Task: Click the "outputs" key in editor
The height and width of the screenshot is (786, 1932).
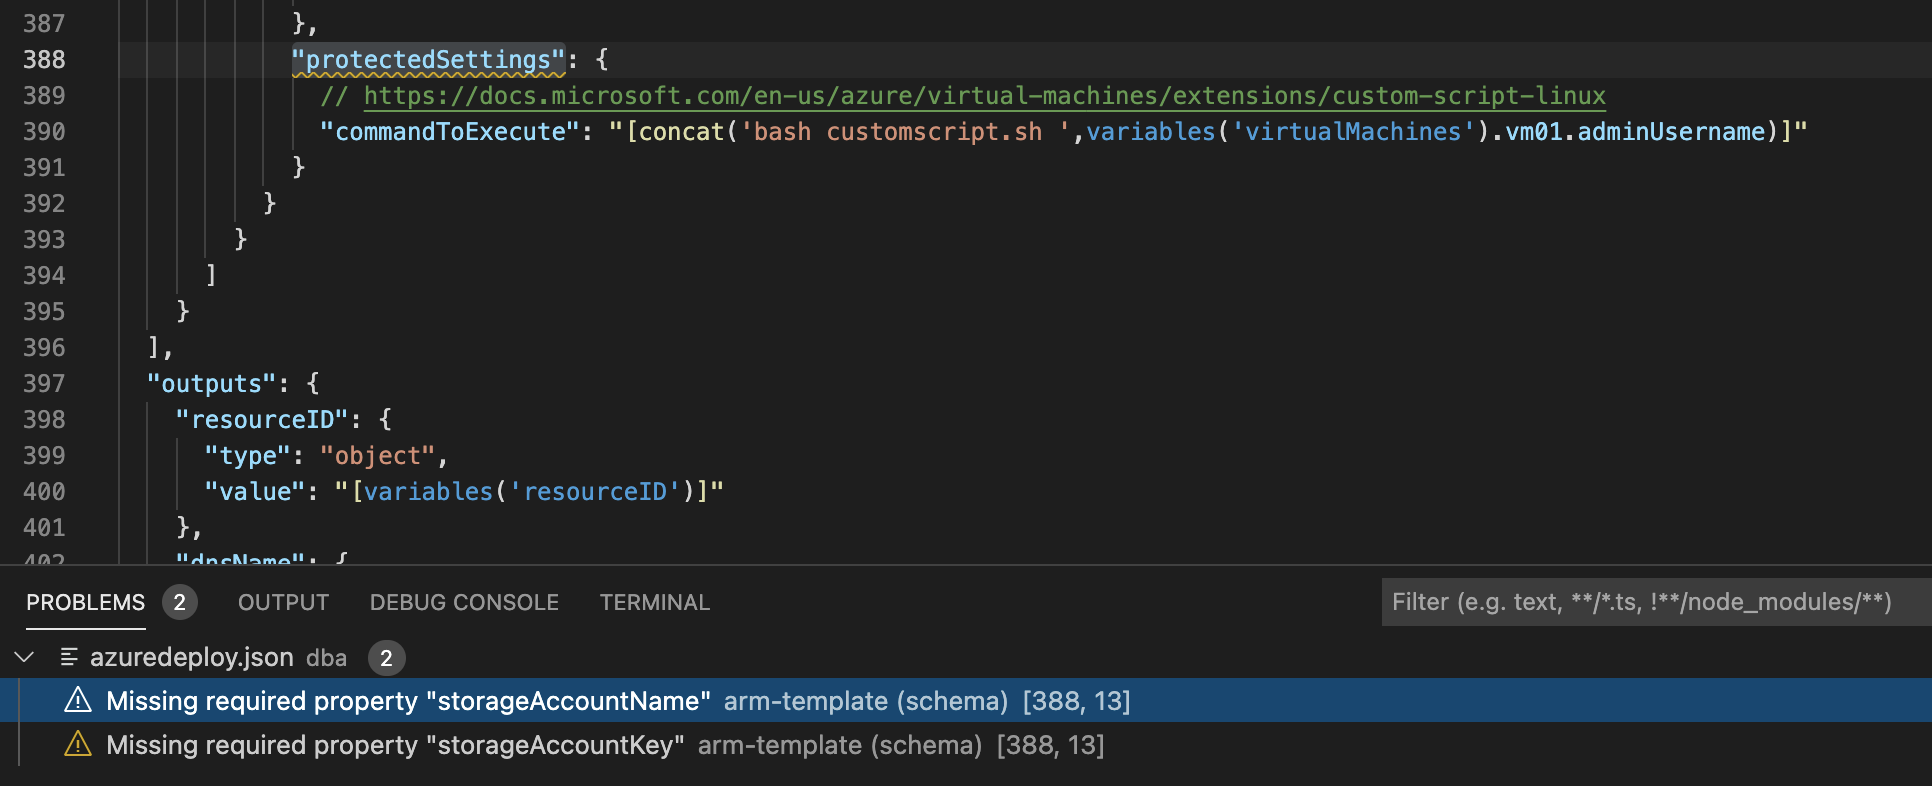Action: (x=211, y=384)
